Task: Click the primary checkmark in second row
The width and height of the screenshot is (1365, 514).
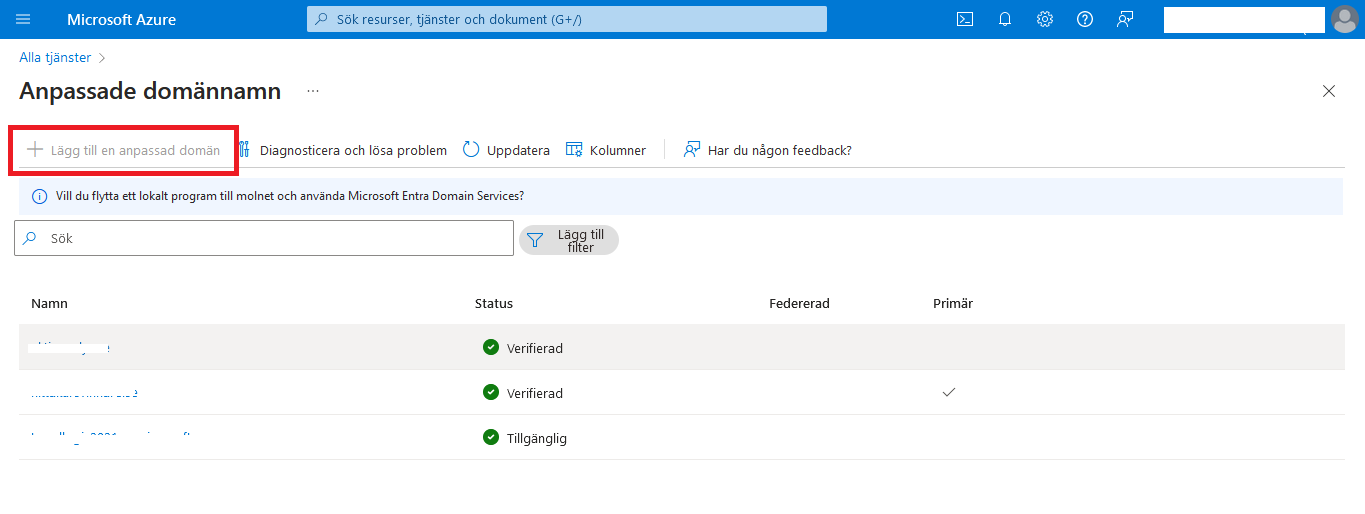Action: 949,392
